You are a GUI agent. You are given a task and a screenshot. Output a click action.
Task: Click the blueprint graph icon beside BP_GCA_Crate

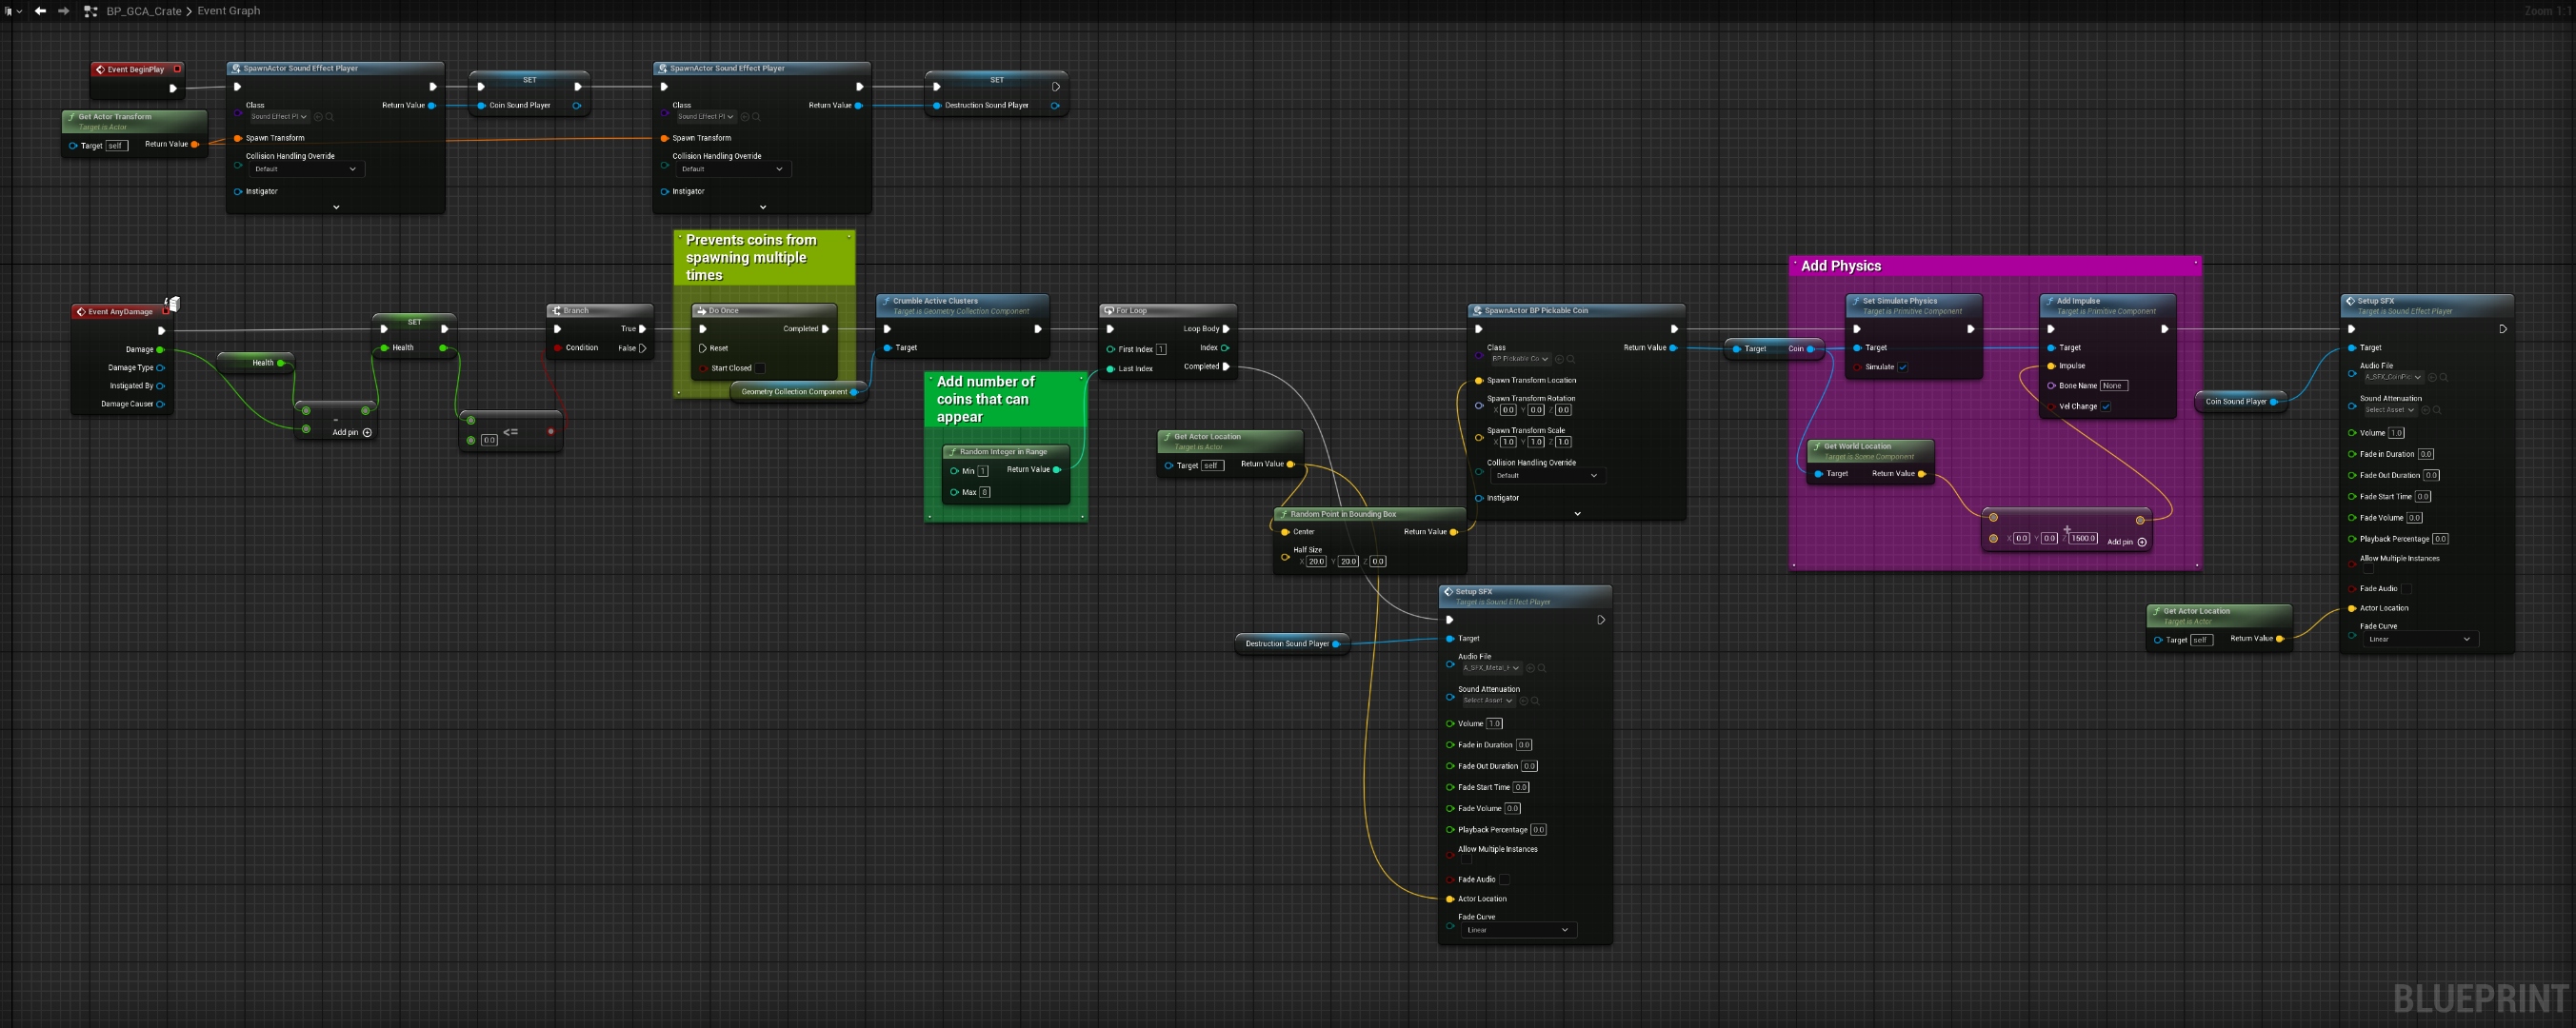pos(91,11)
